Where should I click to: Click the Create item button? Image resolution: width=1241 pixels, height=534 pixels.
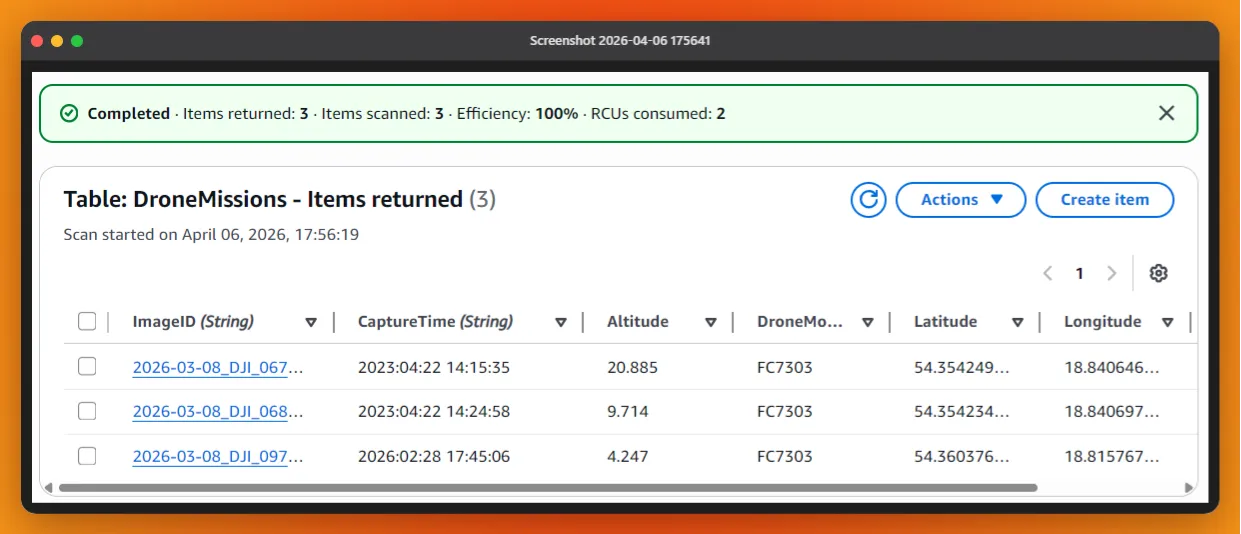[x=1104, y=200]
